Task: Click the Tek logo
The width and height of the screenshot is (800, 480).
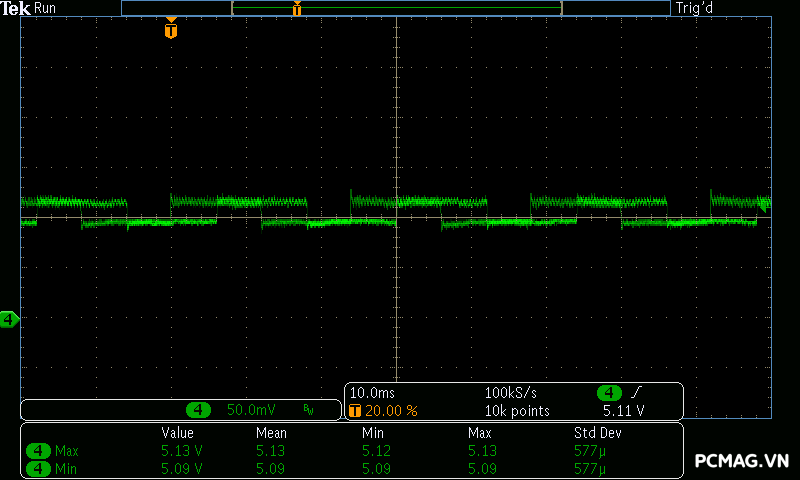Action: (15, 8)
